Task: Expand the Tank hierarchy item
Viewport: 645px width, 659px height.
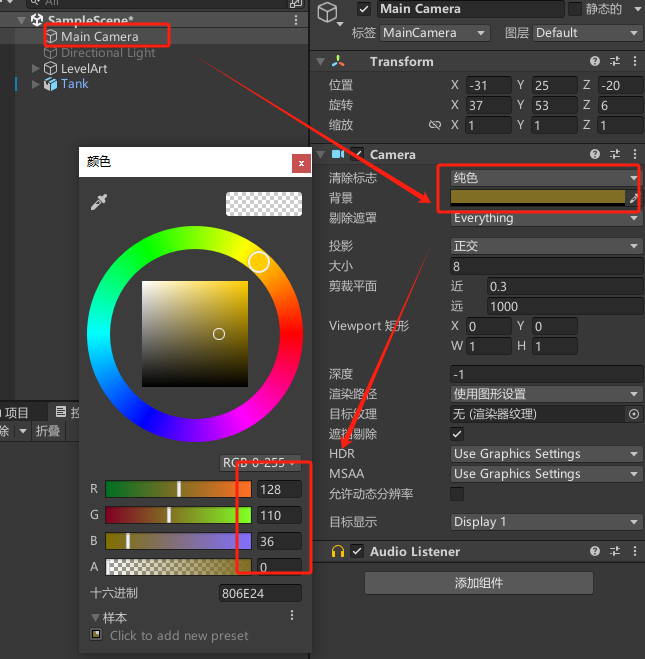Action: (x=36, y=84)
